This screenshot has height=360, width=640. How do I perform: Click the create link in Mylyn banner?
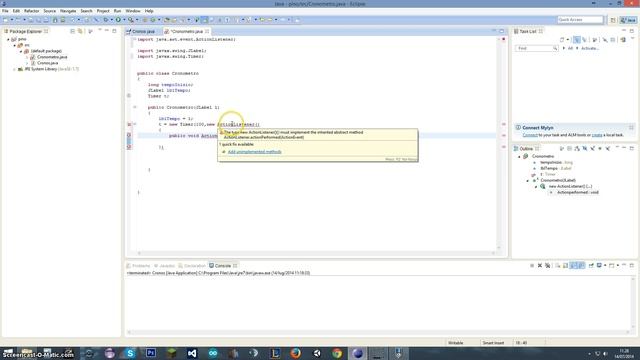coord(597,135)
